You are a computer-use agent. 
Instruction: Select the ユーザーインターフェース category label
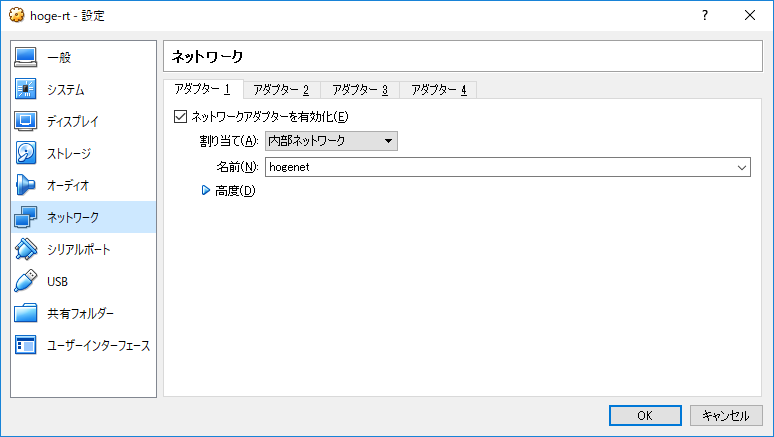[x=98, y=345]
